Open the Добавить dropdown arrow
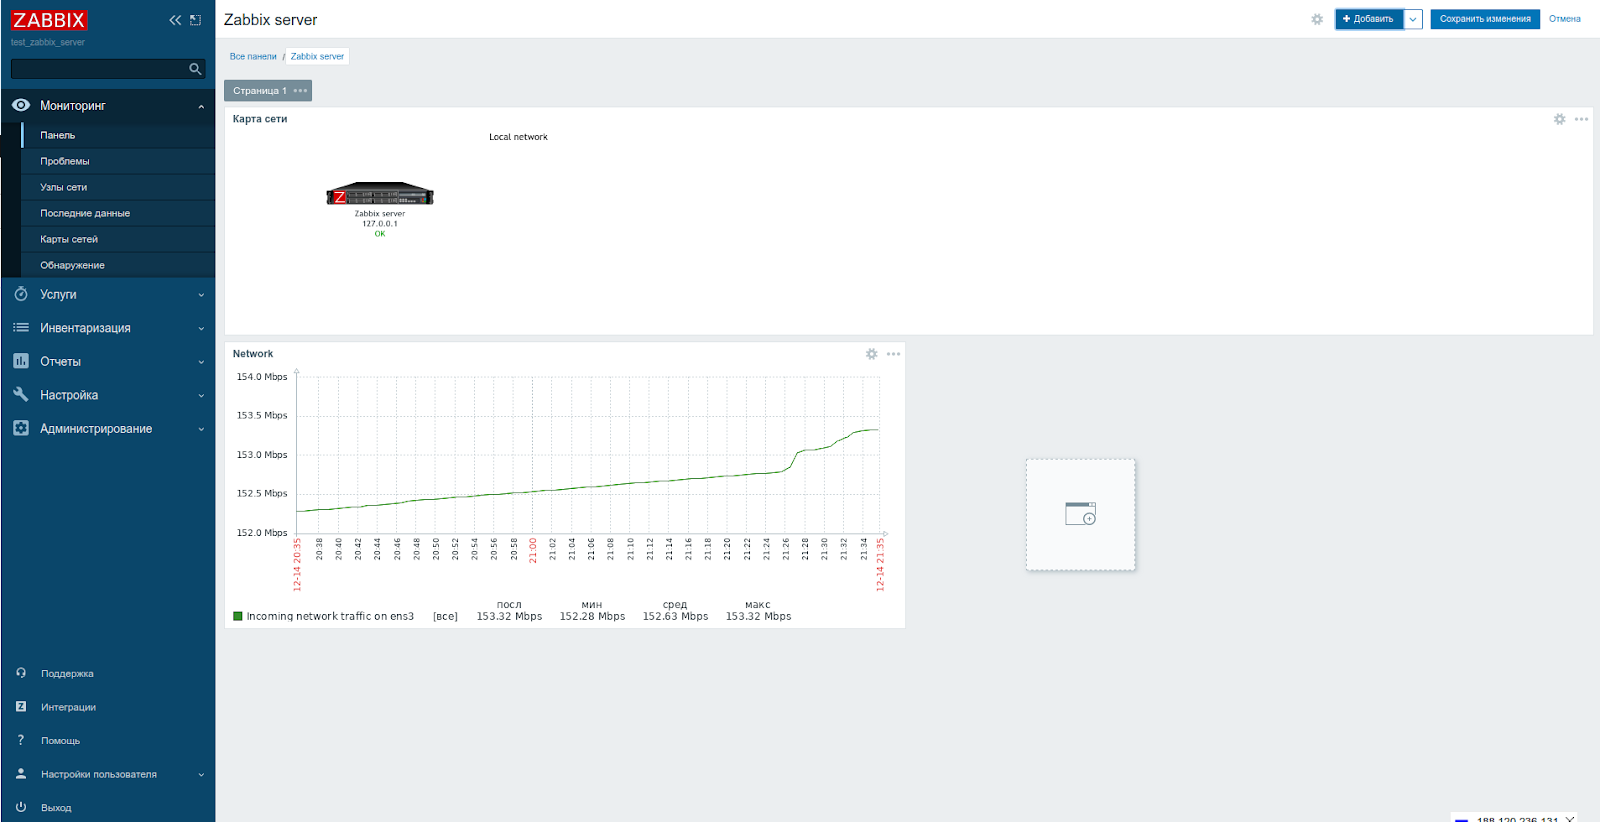 [x=1413, y=19]
